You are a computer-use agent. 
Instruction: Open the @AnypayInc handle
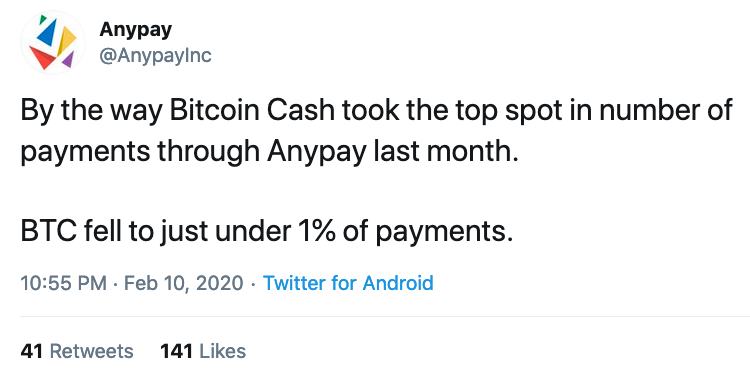tap(155, 56)
